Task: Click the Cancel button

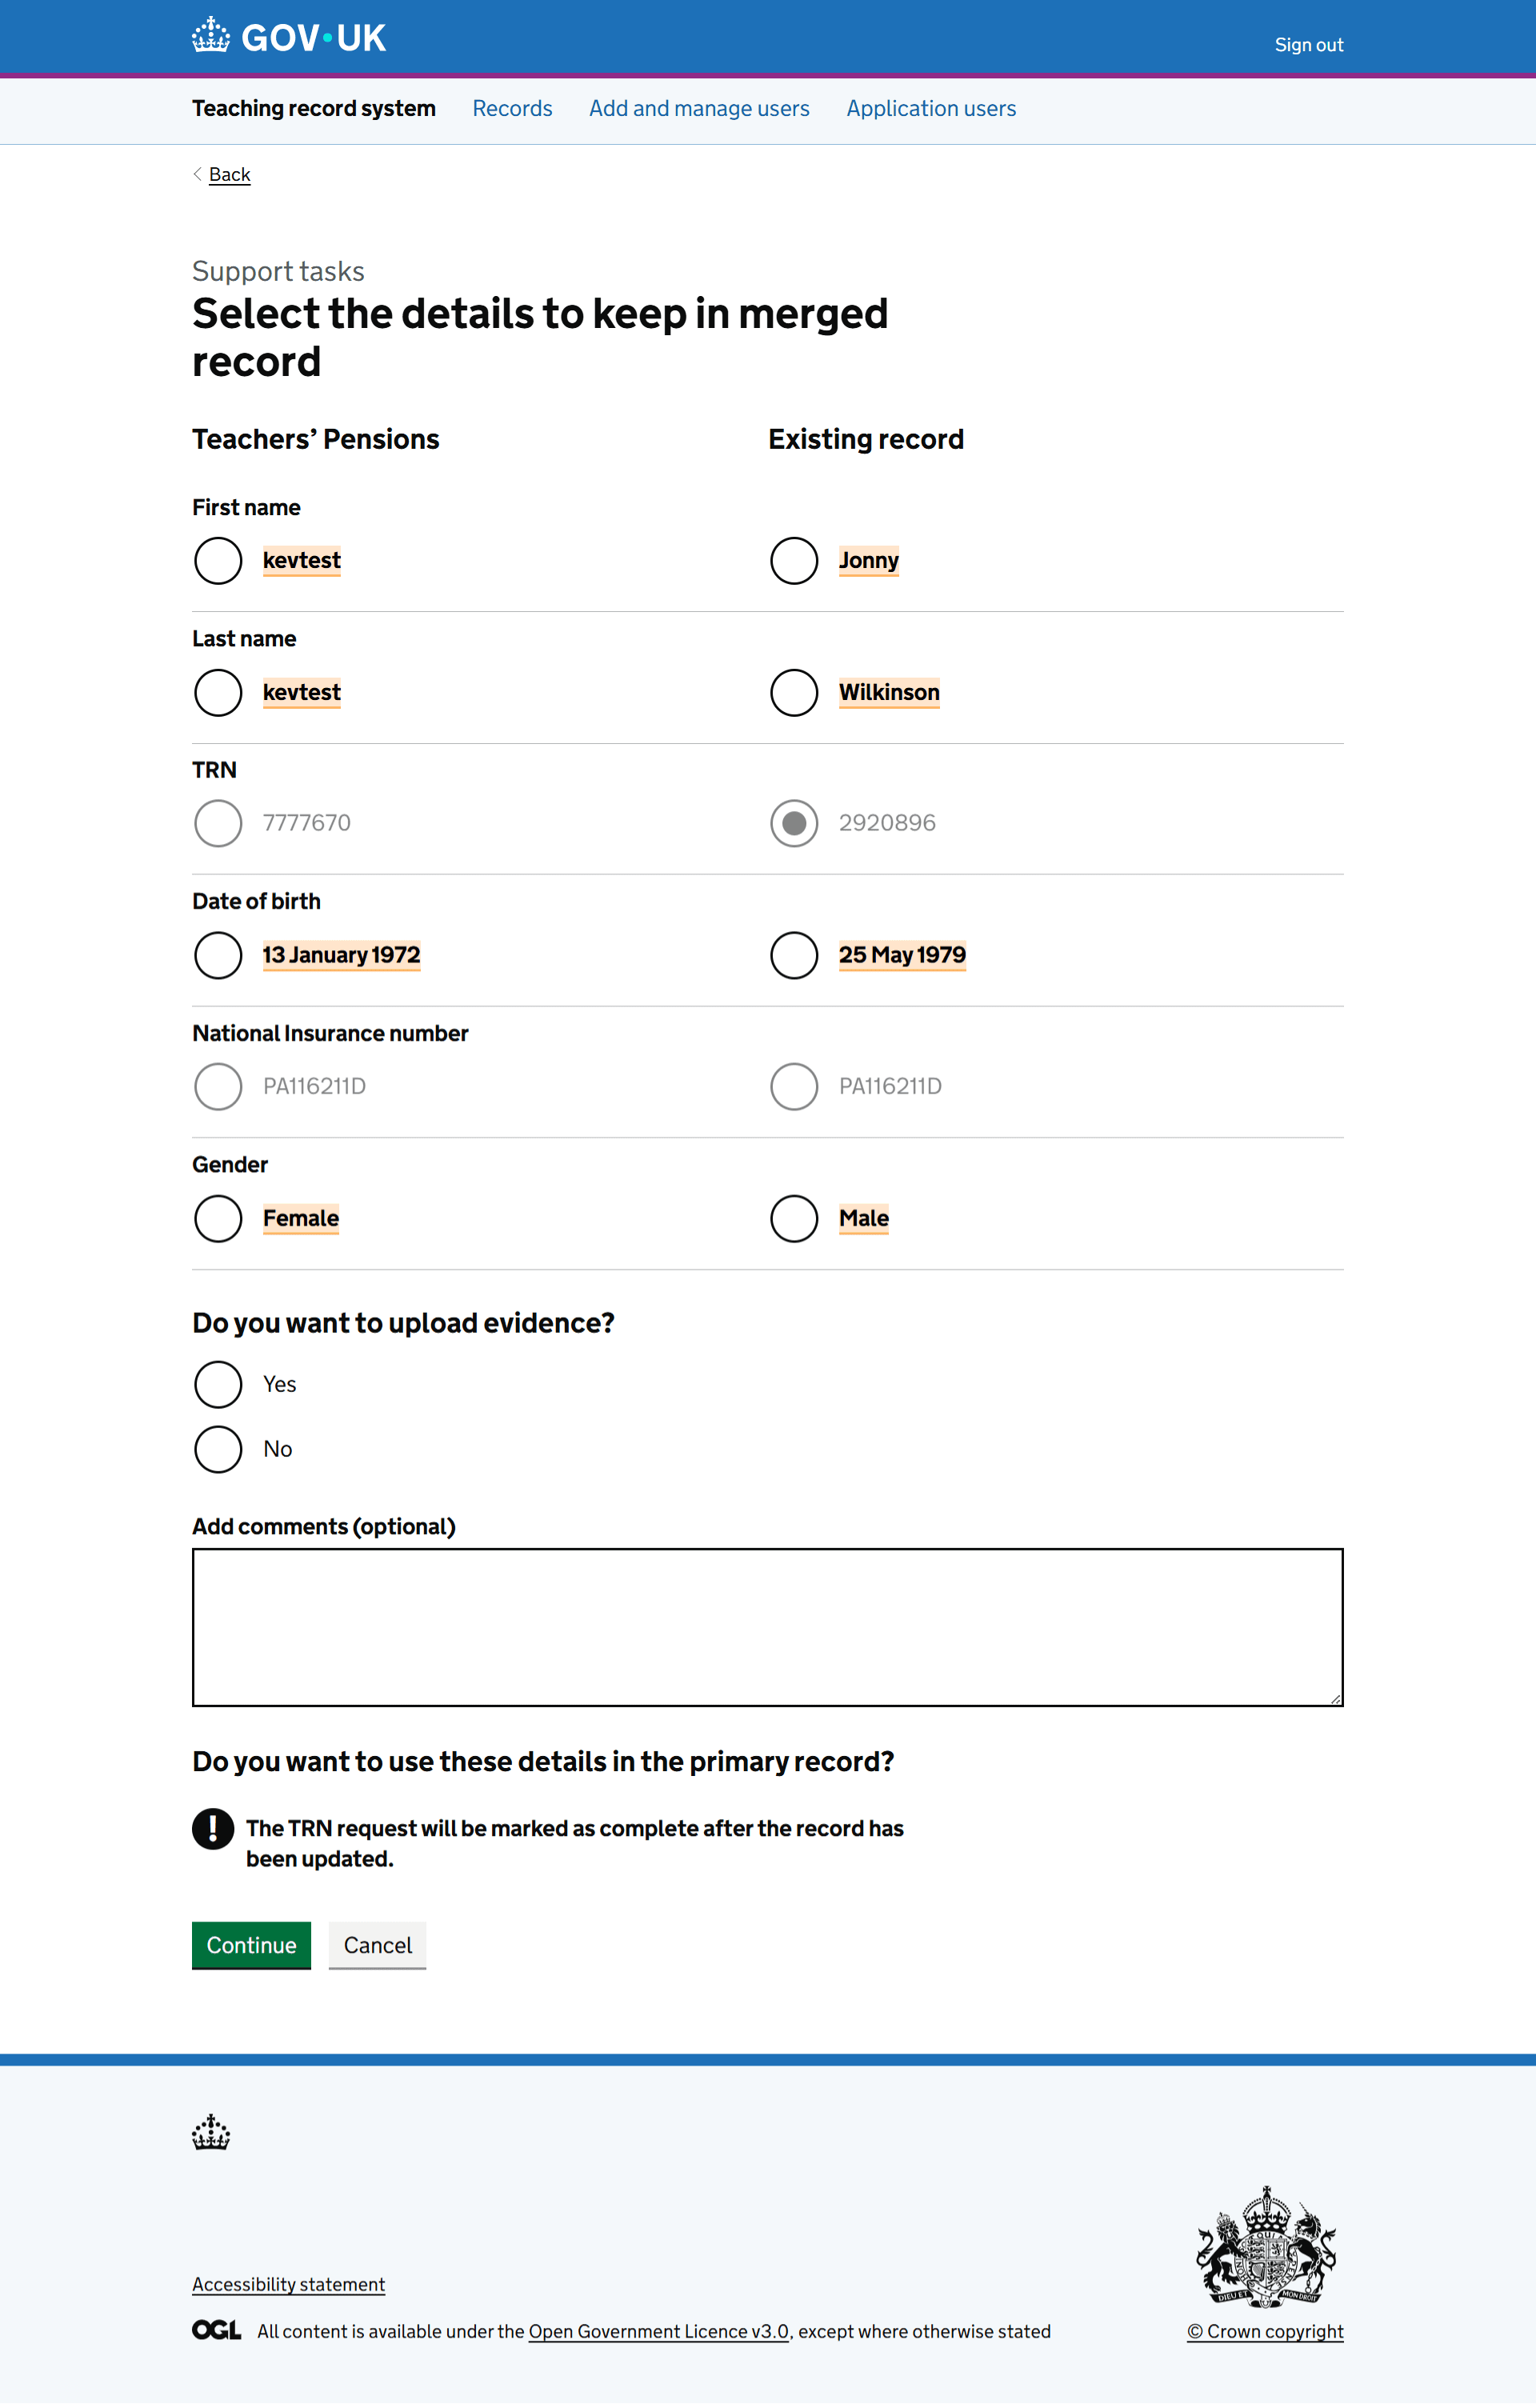Action: 377,1945
